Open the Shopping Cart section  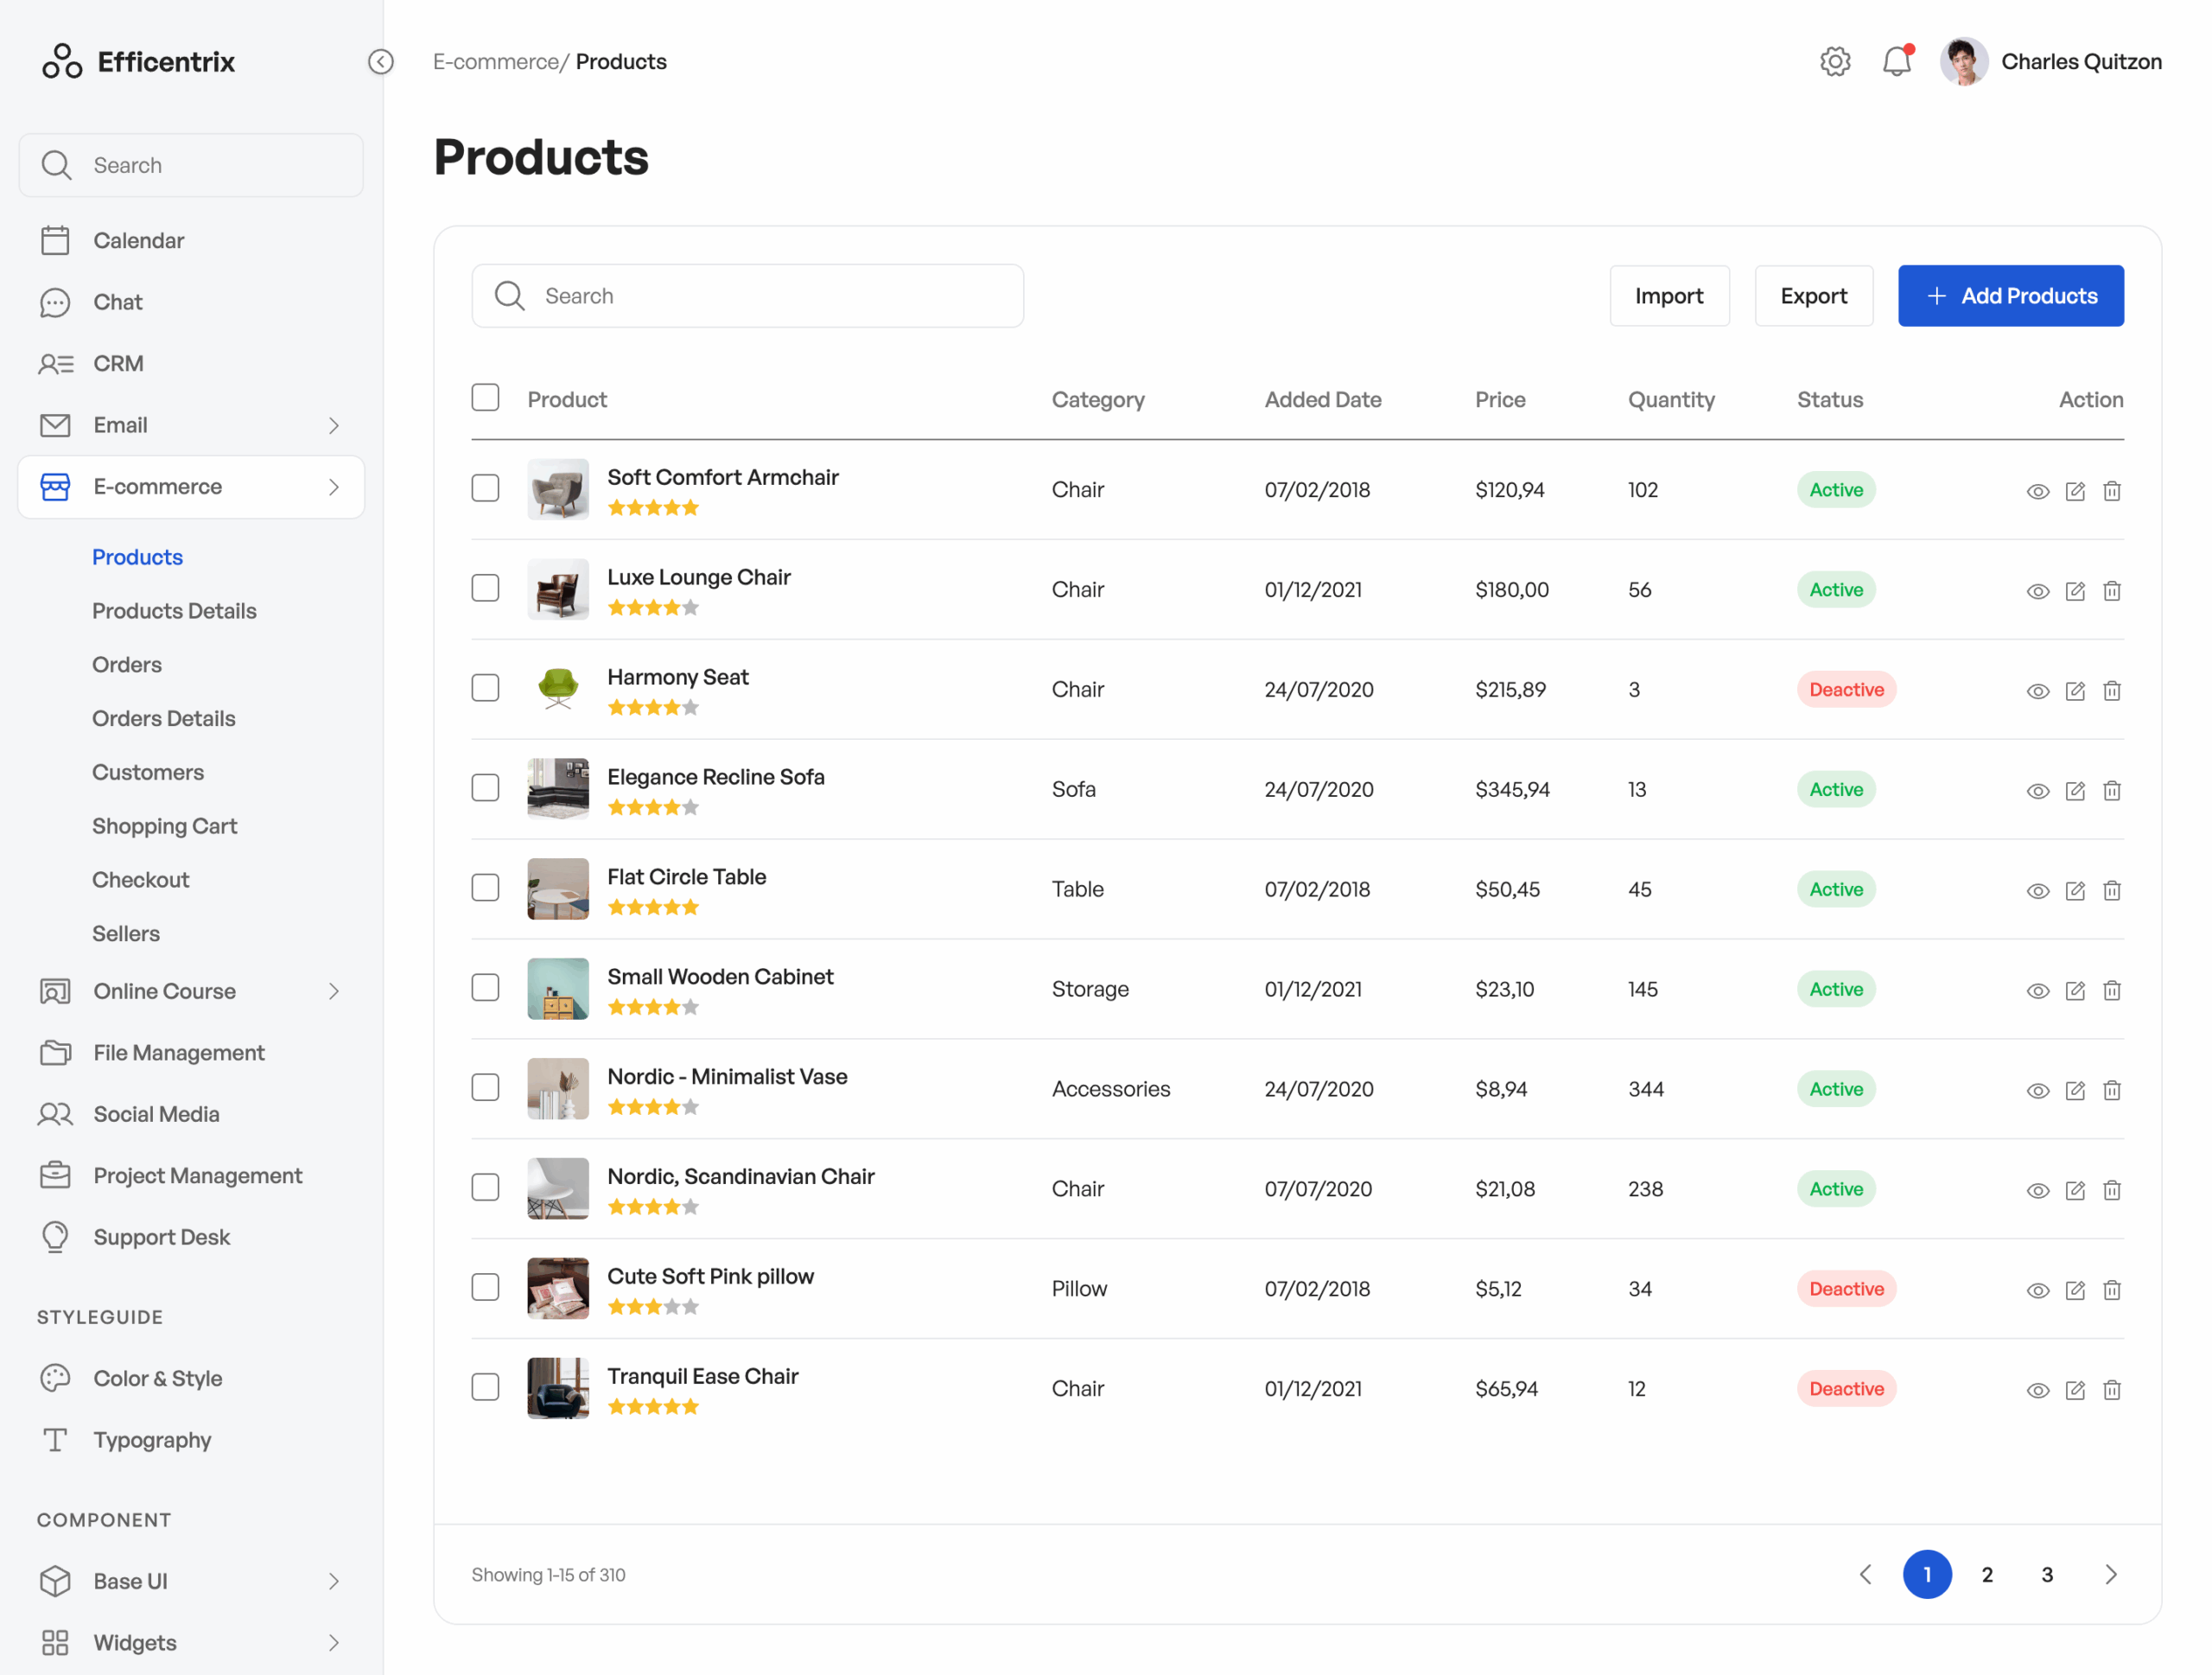coord(164,825)
